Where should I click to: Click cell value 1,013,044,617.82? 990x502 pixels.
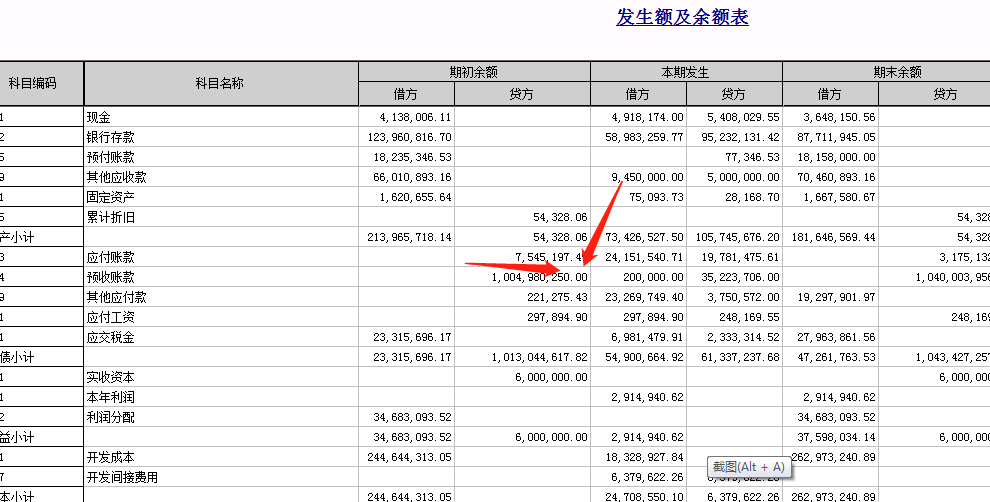click(x=540, y=357)
